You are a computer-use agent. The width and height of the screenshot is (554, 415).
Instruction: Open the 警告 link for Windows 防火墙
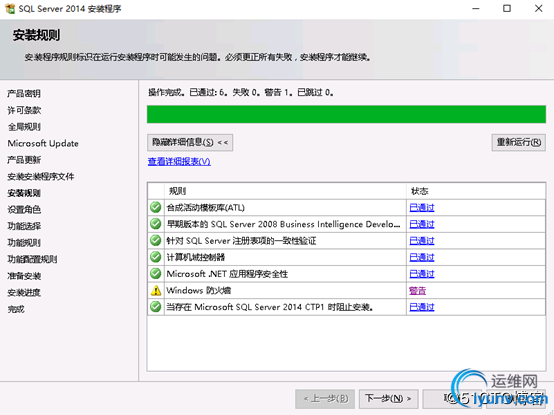[x=418, y=291]
